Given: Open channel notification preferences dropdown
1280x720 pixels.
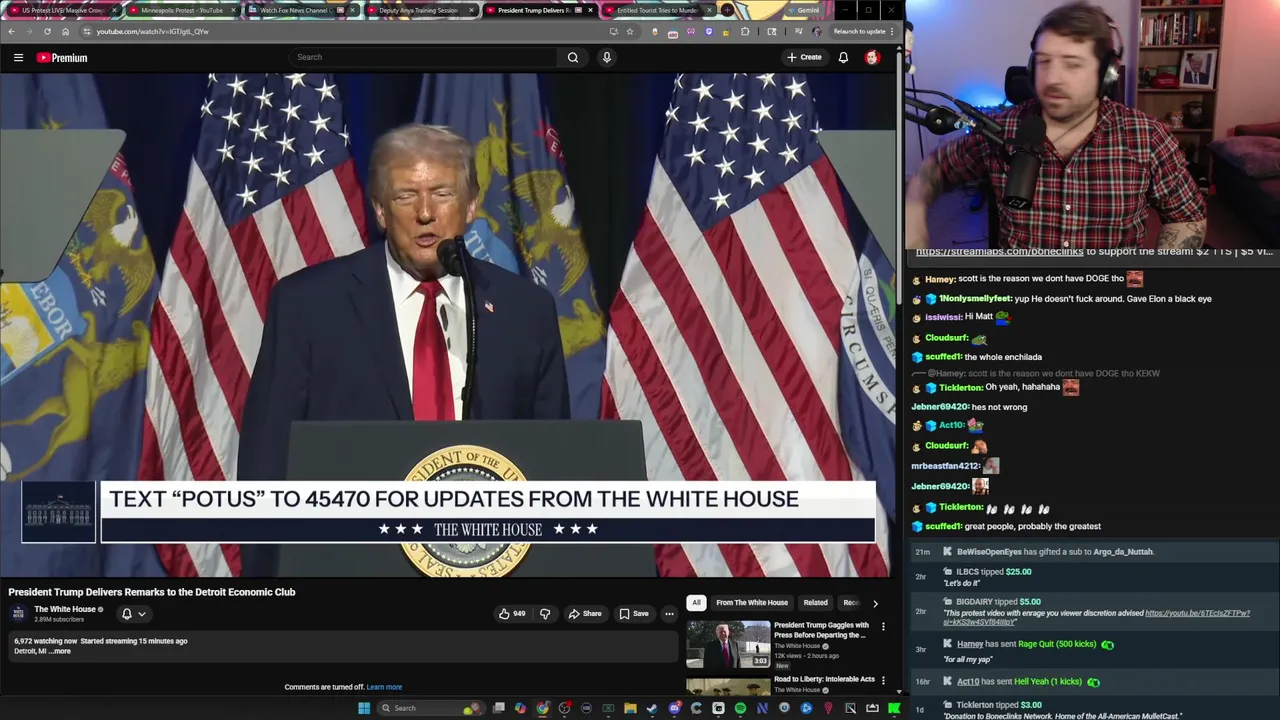Looking at the screenshot, I should [x=133, y=614].
